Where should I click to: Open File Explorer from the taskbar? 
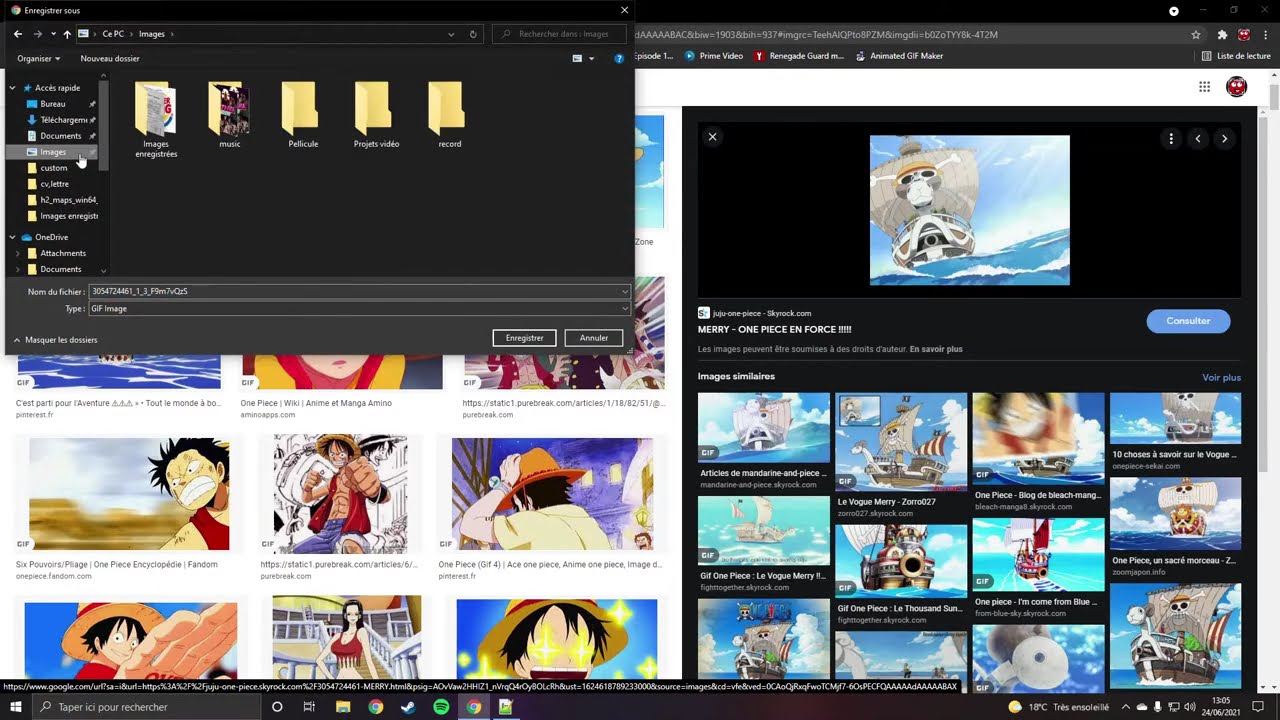tap(343, 707)
